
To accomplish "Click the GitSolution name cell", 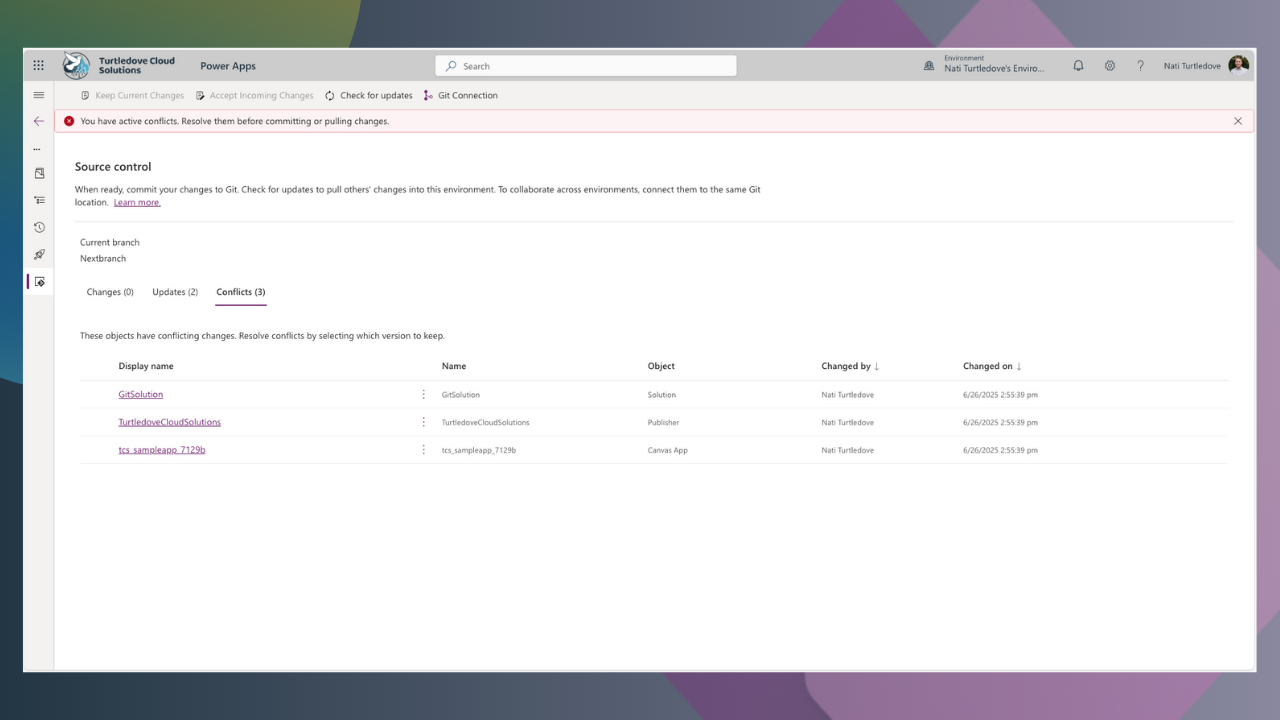I will [x=461, y=395].
